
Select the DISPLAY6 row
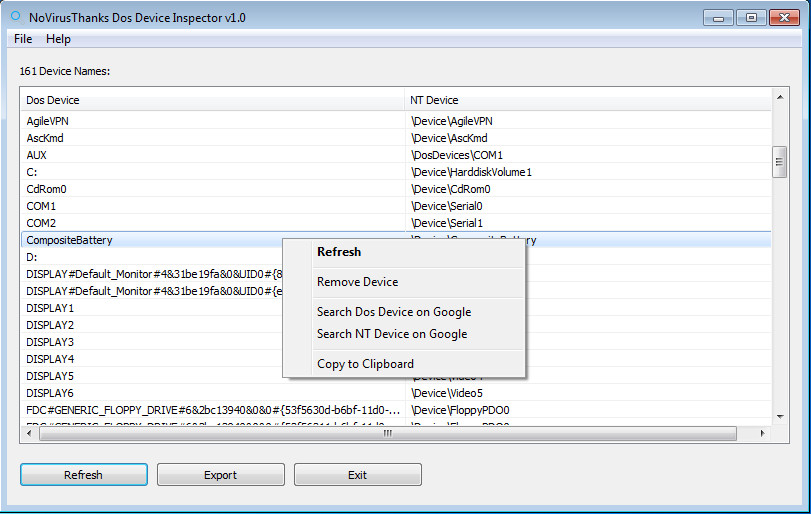click(396, 393)
